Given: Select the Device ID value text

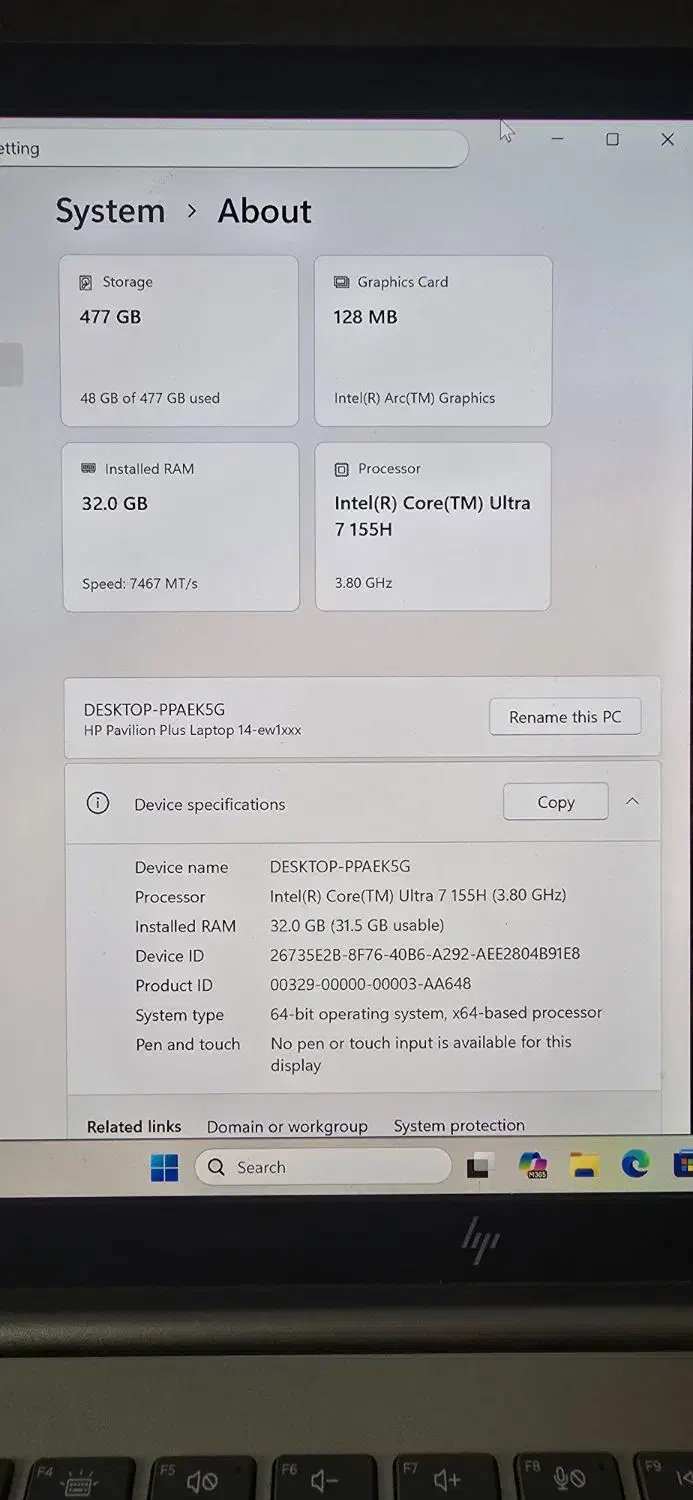Looking at the screenshot, I should (x=425, y=955).
